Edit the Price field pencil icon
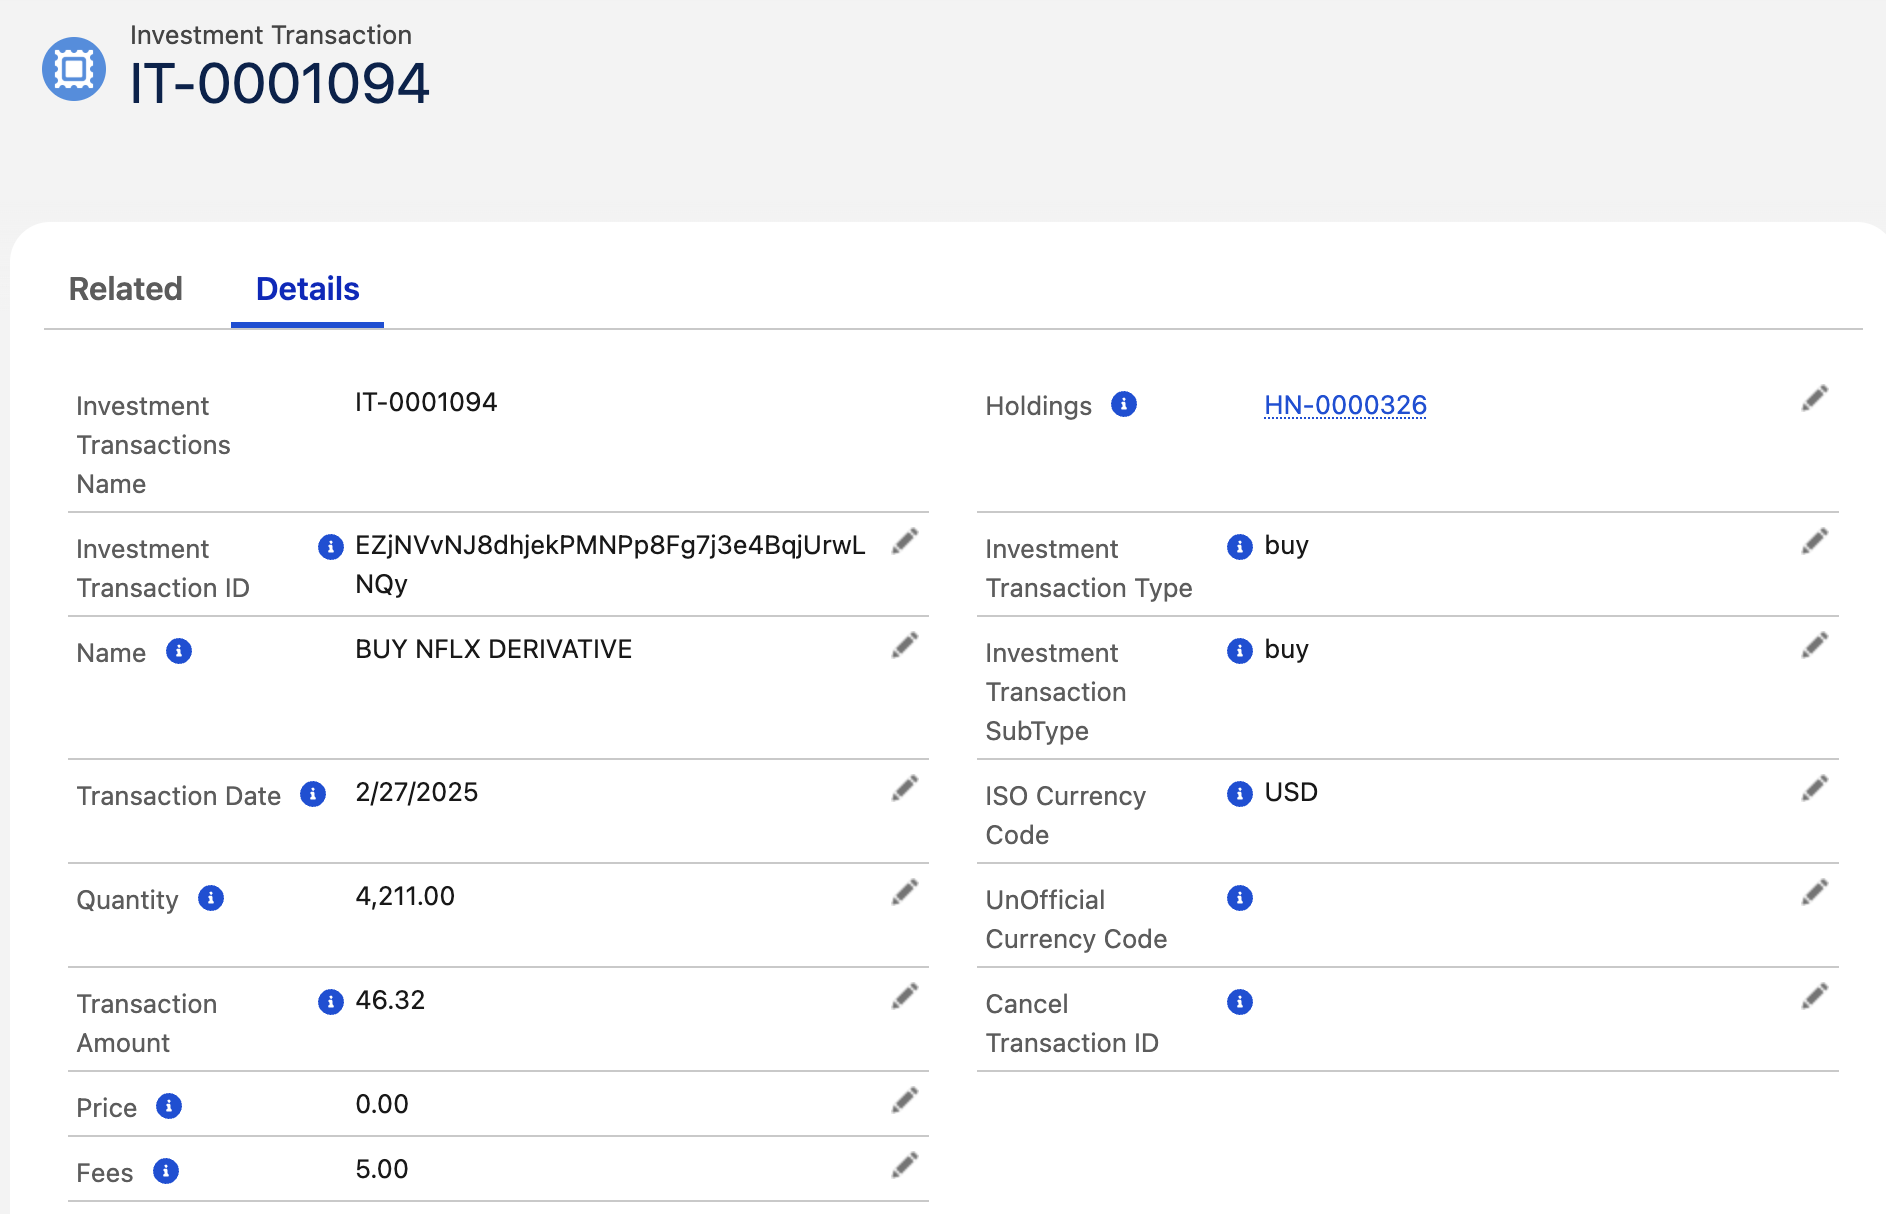Image resolution: width=1886 pixels, height=1214 pixels. 905,1100
